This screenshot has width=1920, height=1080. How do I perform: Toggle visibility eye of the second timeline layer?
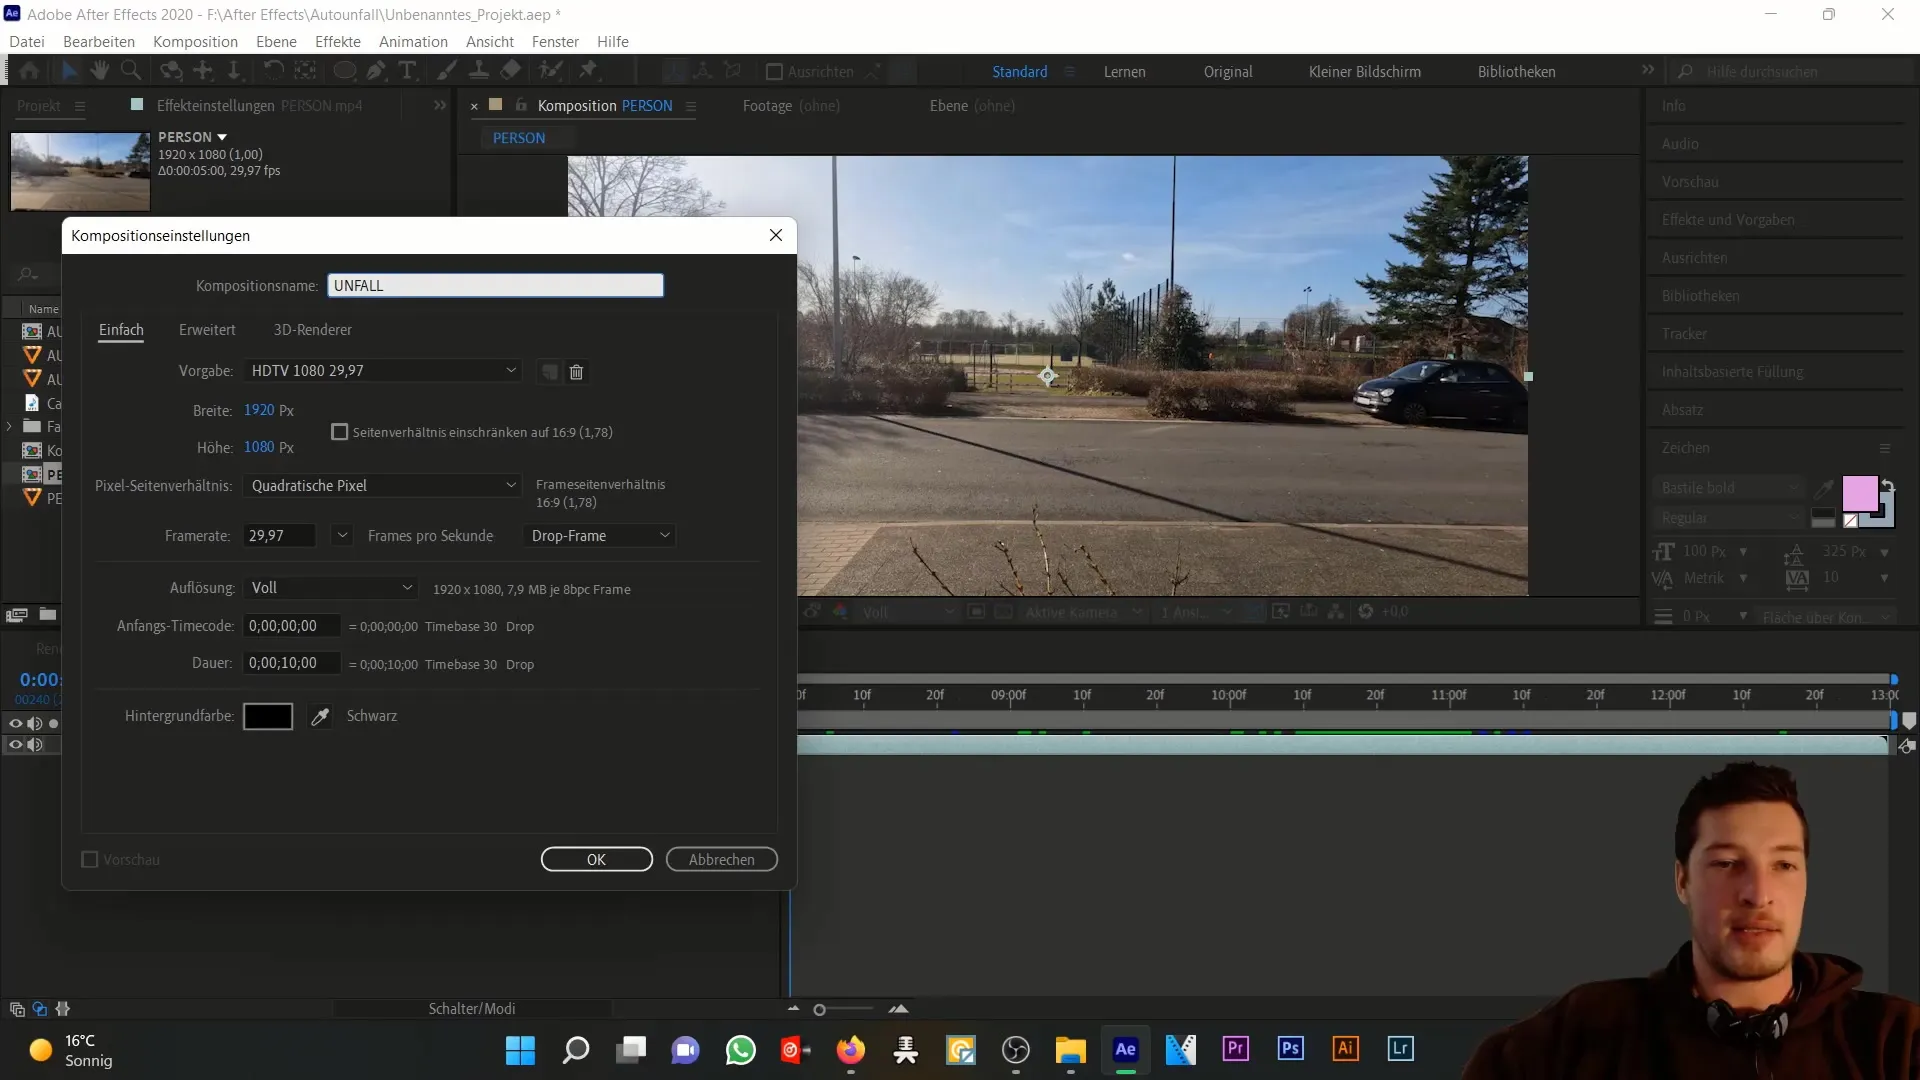[x=15, y=744]
